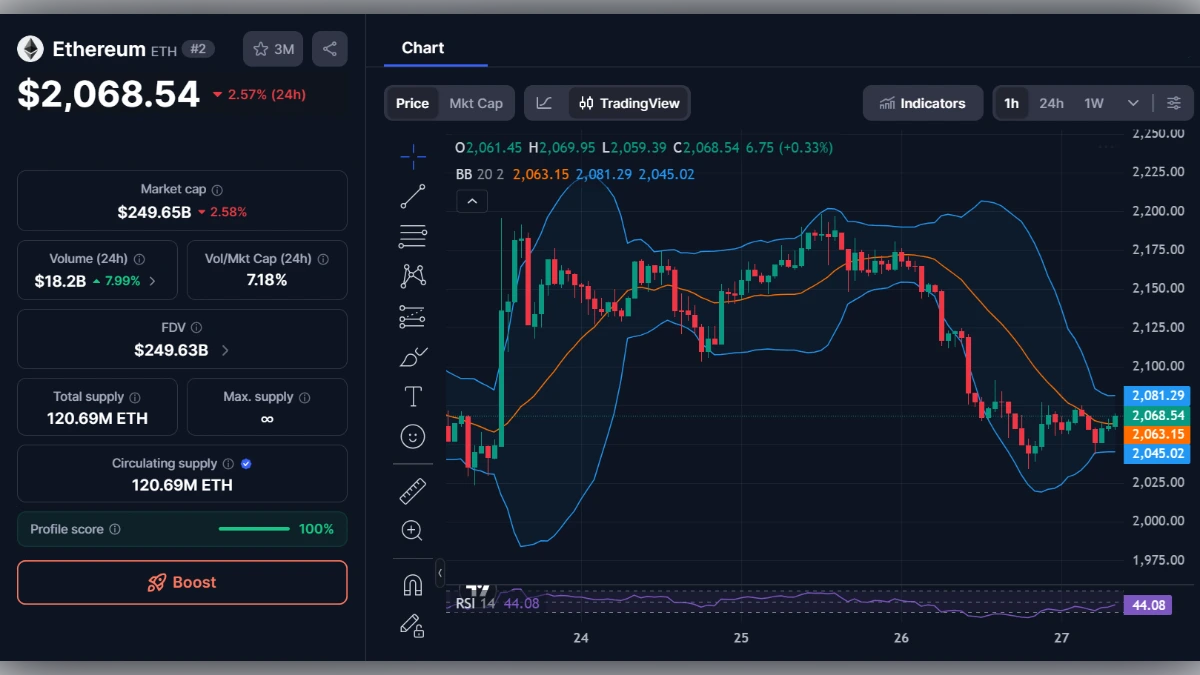
Task: Select the crosshair cursor tool
Action: (x=413, y=156)
